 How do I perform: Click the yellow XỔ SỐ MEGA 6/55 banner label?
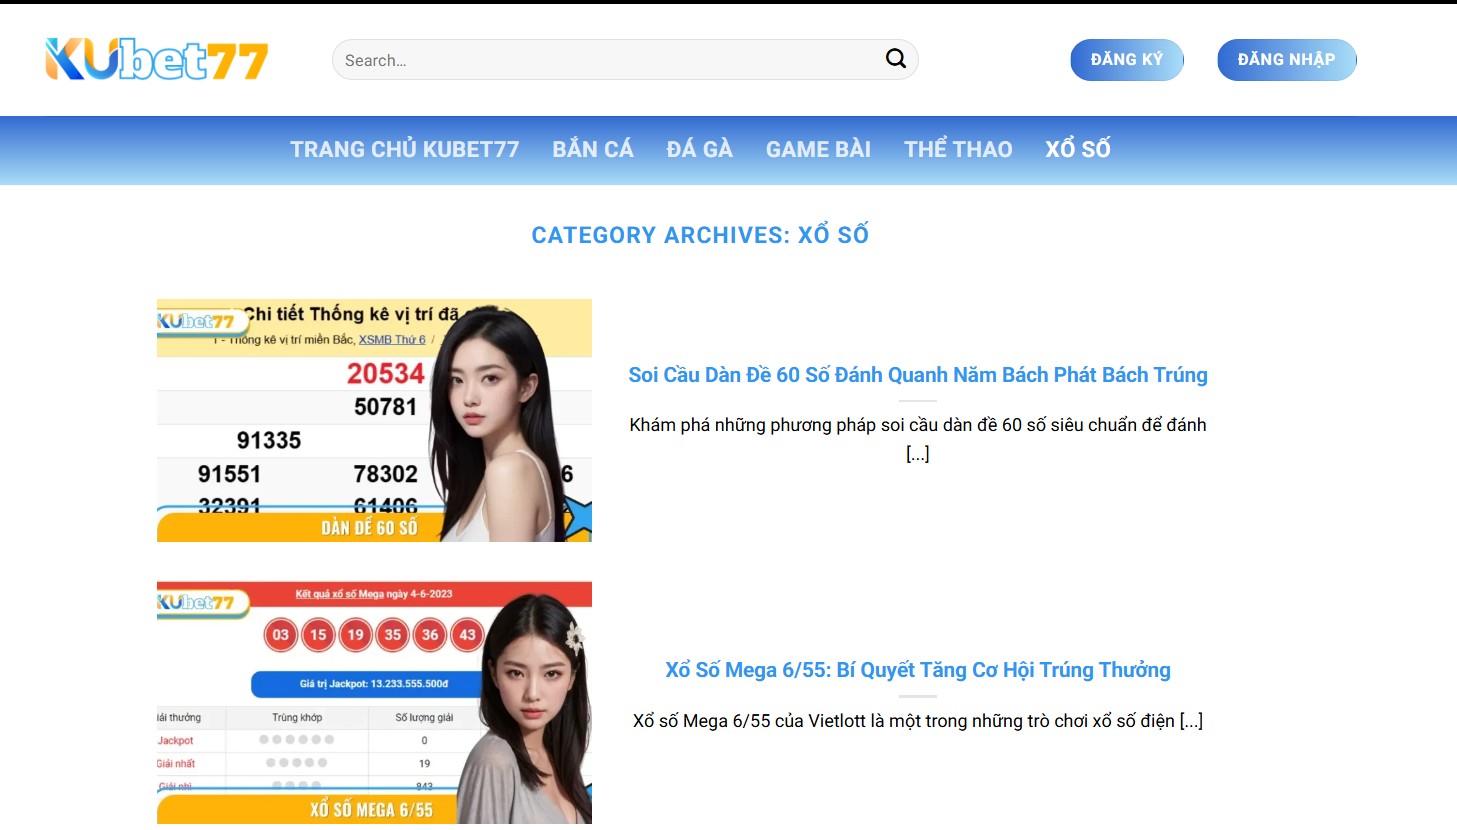click(371, 810)
